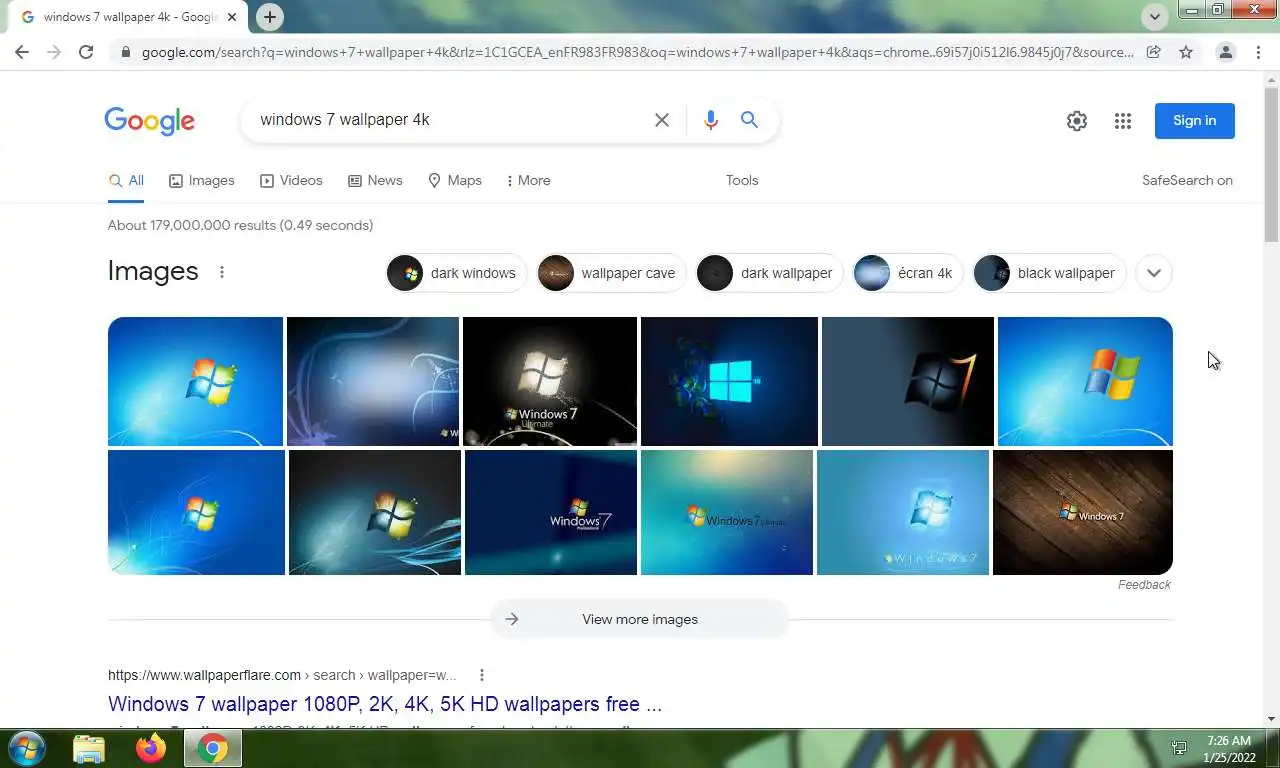
Task: Open the cyan Windows 10 logo thumbnail
Action: click(x=729, y=381)
